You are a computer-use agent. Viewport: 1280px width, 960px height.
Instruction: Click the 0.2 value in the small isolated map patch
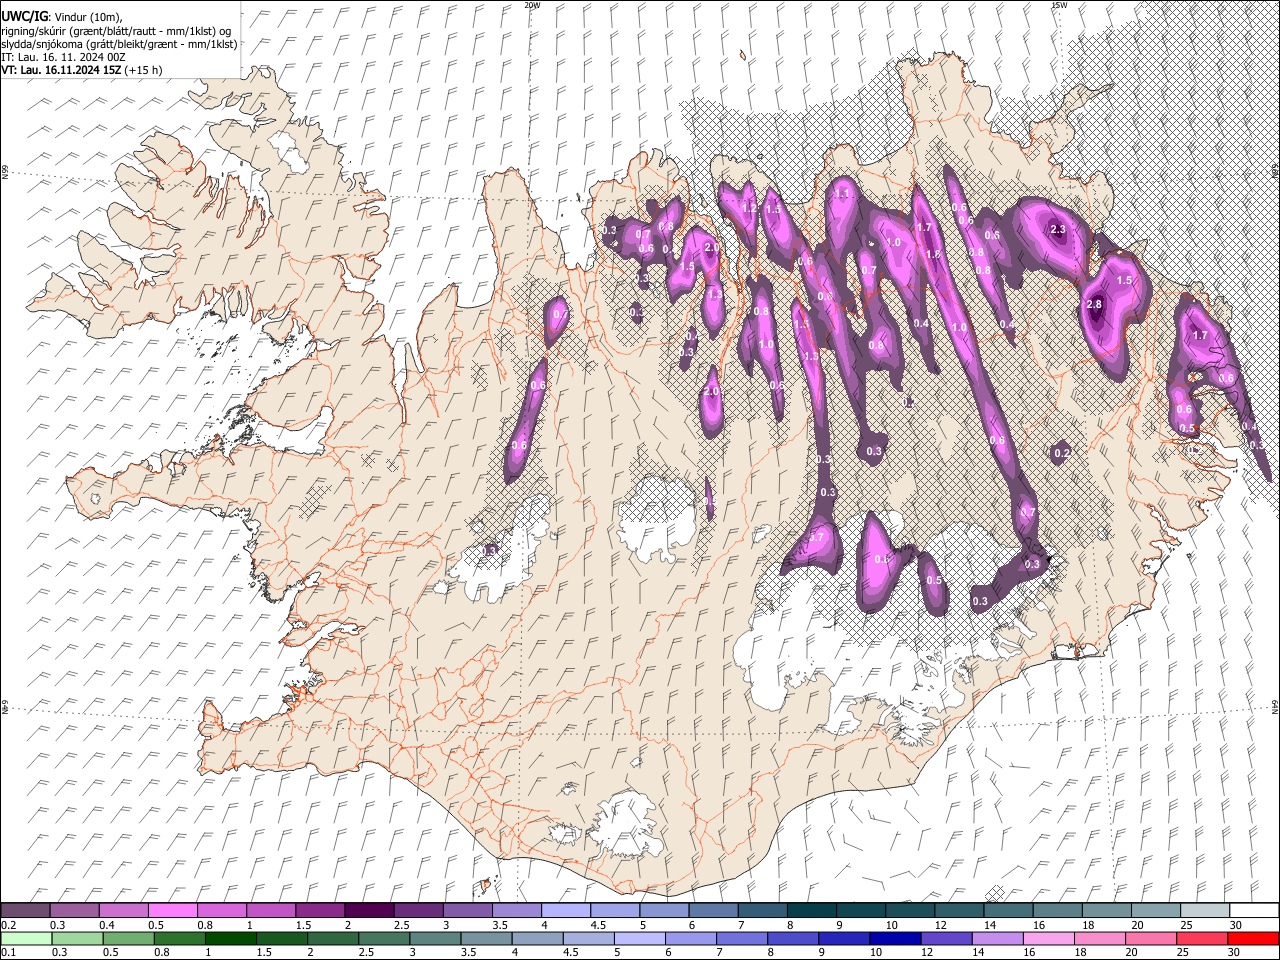pos(1062,453)
